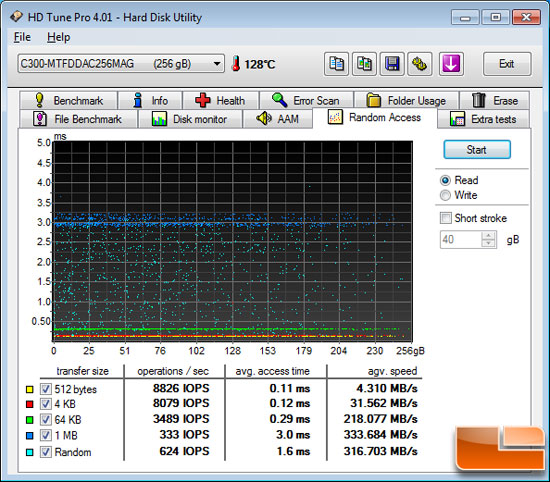Click the copy text to clipboard icon
The image size is (550, 482).
(x=336, y=64)
